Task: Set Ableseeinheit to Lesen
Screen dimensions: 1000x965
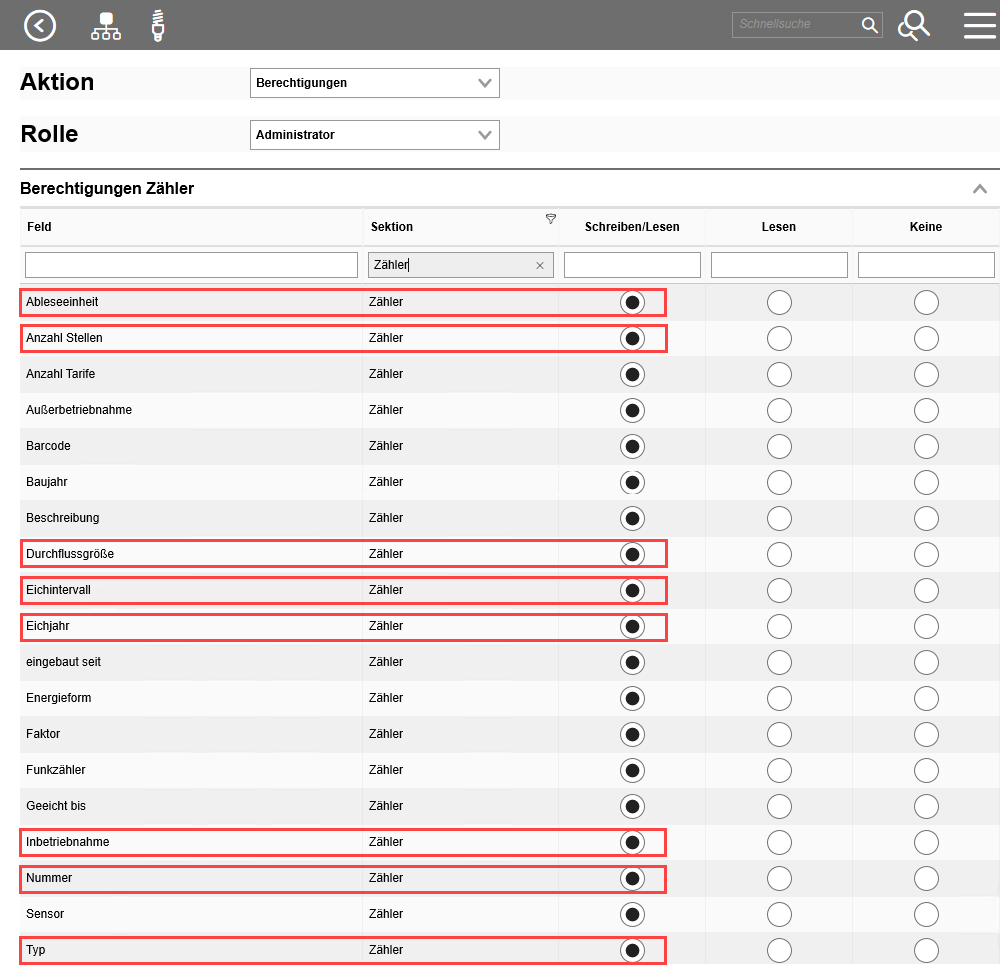Action: pyautogui.click(x=779, y=302)
